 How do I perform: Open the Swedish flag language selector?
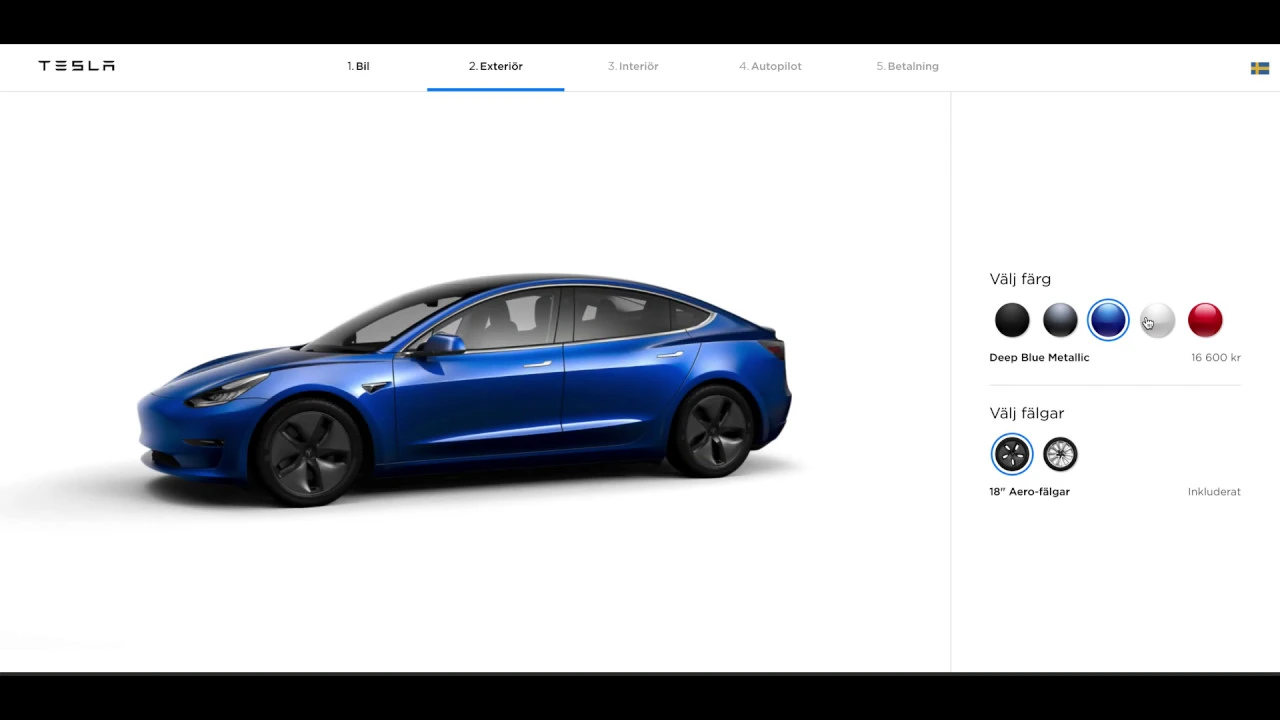click(1260, 68)
